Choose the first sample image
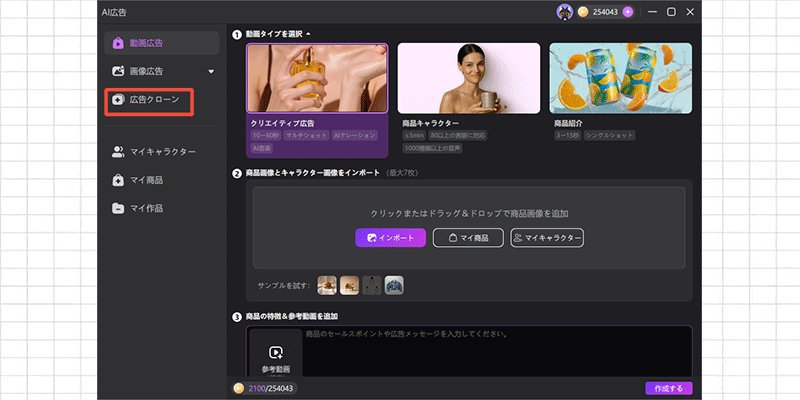 [327, 285]
